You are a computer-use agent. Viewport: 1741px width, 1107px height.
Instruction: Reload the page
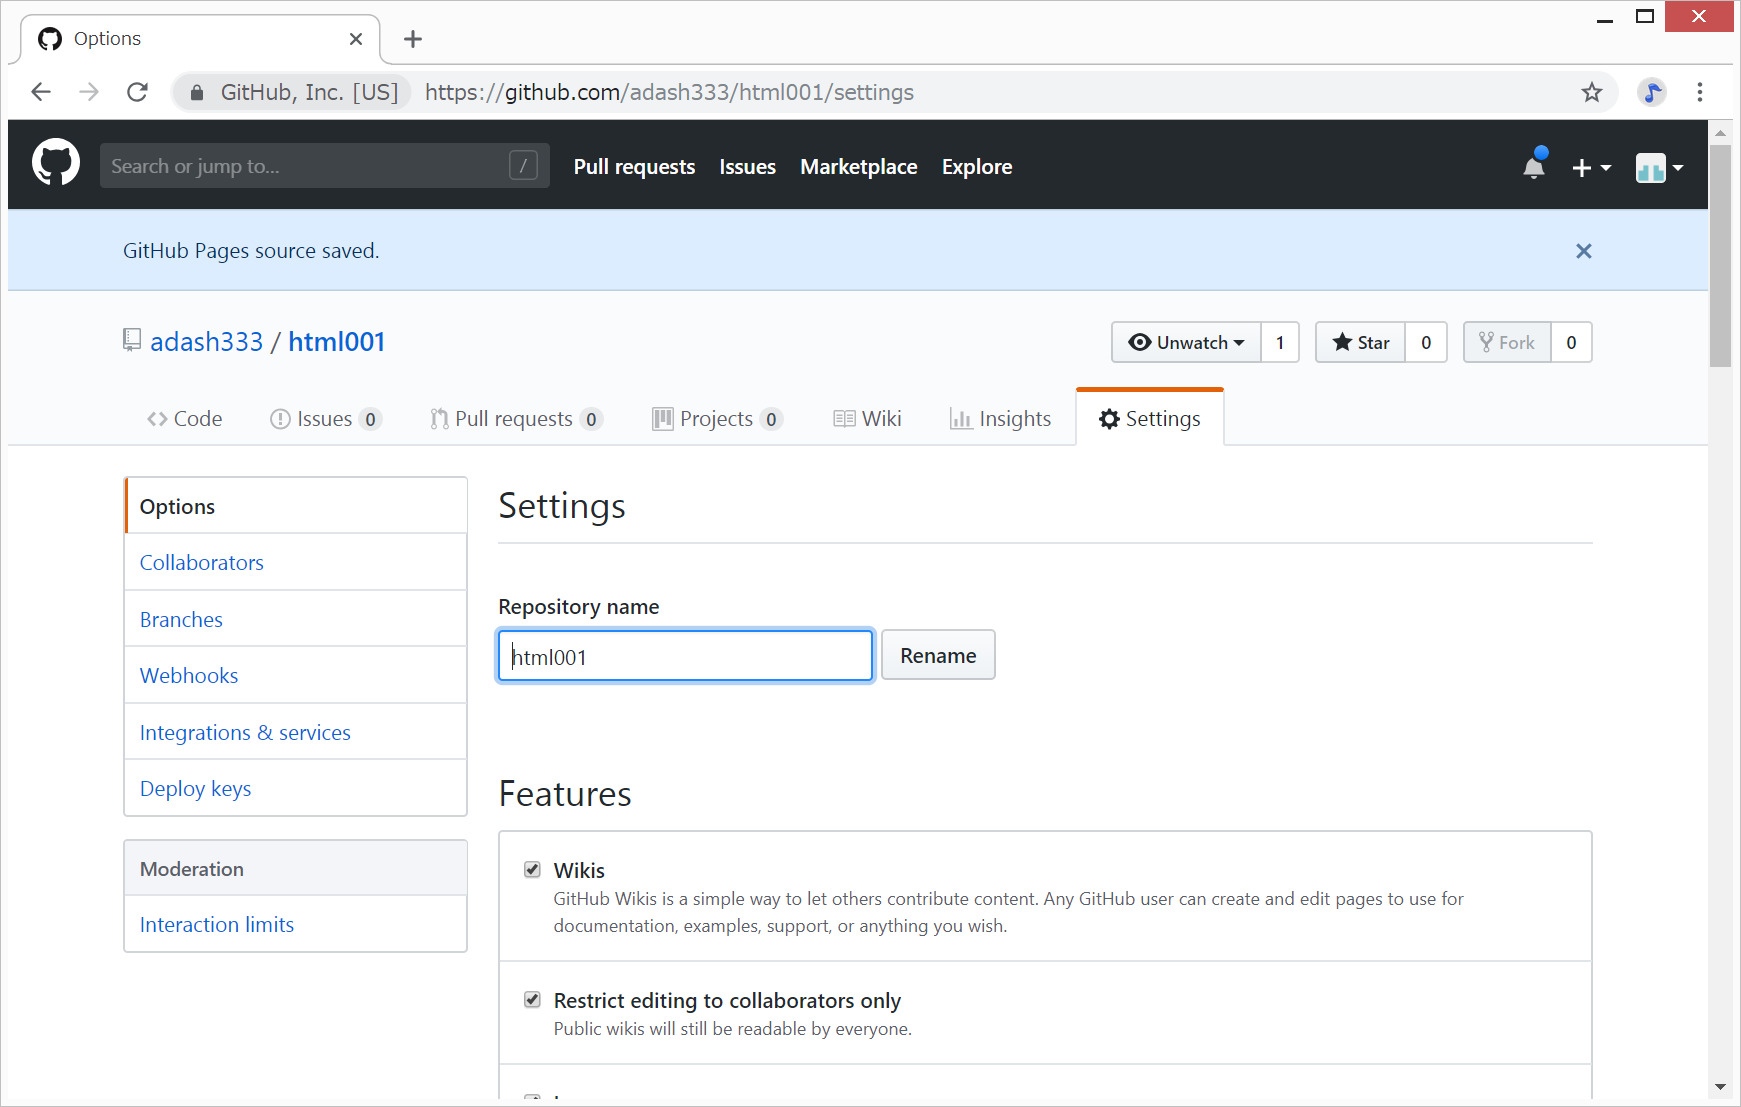pyautogui.click(x=138, y=92)
